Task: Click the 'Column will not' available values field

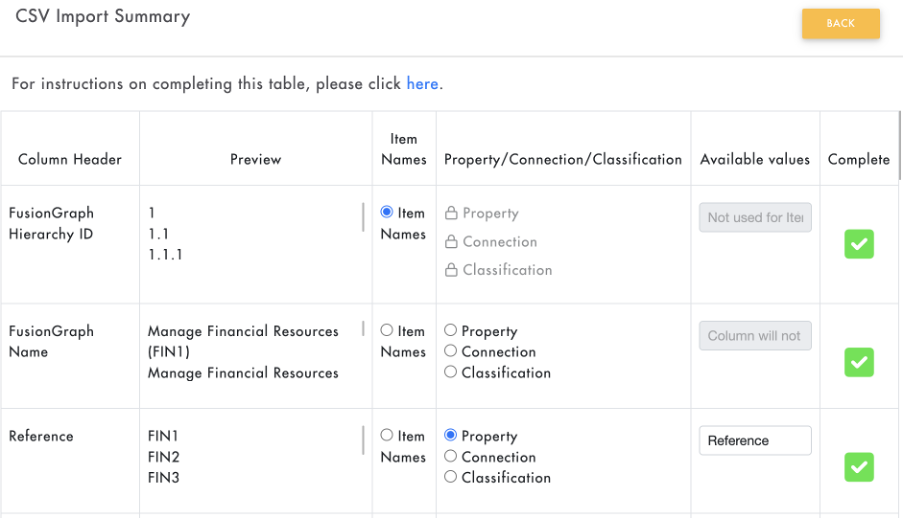Action: coord(755,336)
